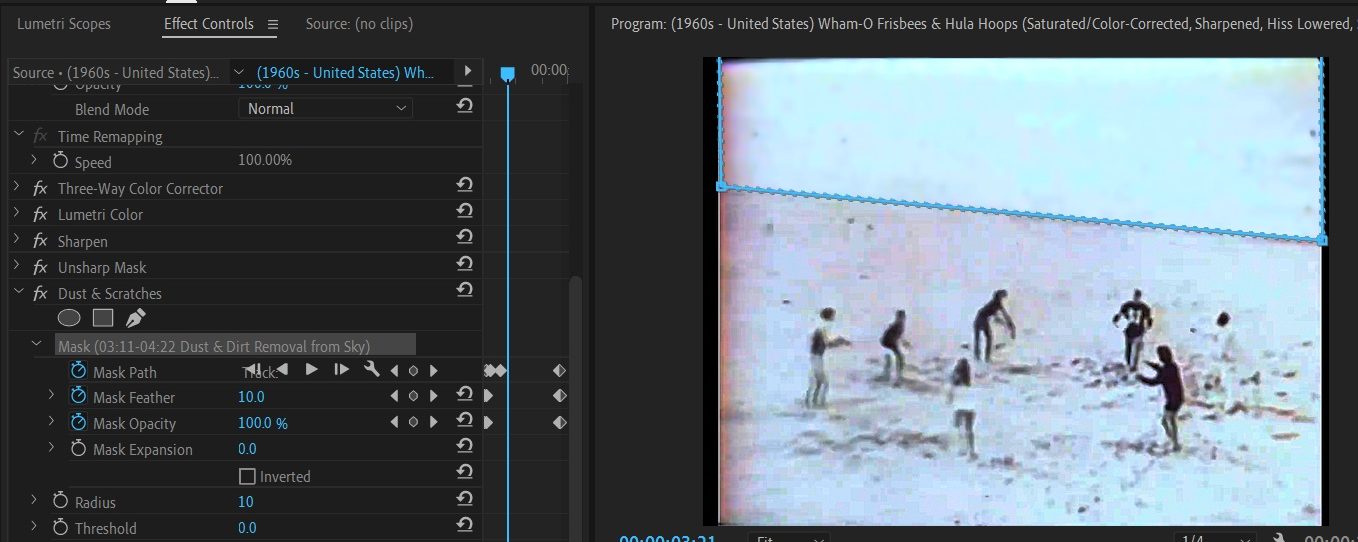Track selected mask forward
Viewport: 1358px width, 542px height.
click(x=311, y=370)
